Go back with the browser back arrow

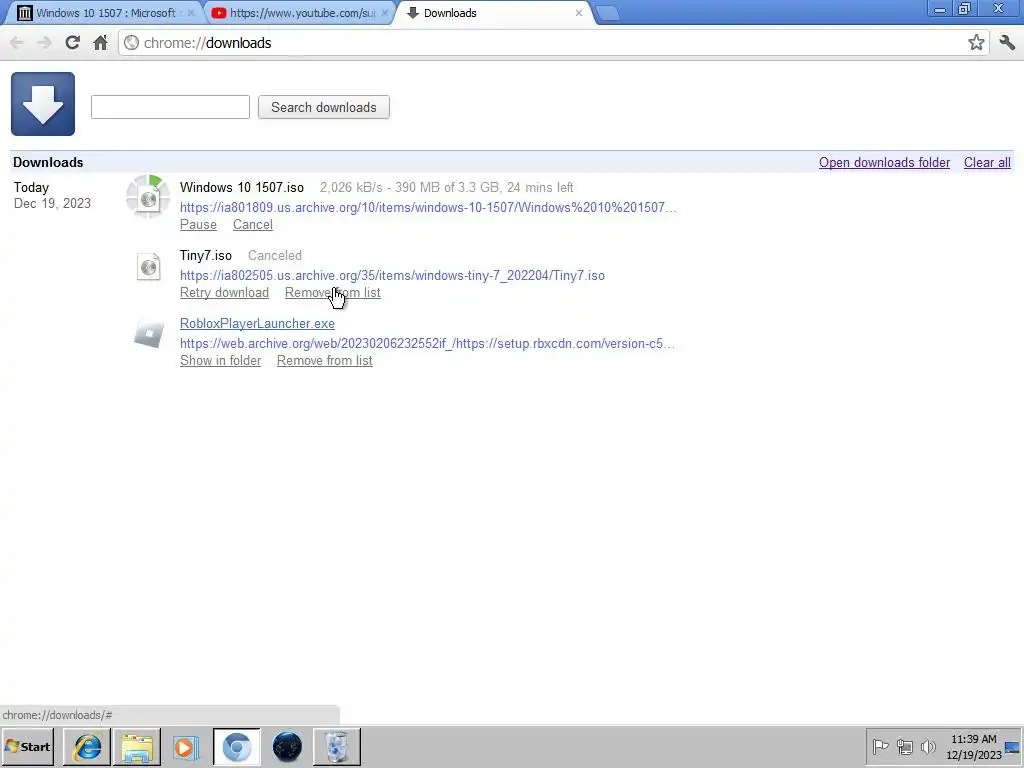16,43
